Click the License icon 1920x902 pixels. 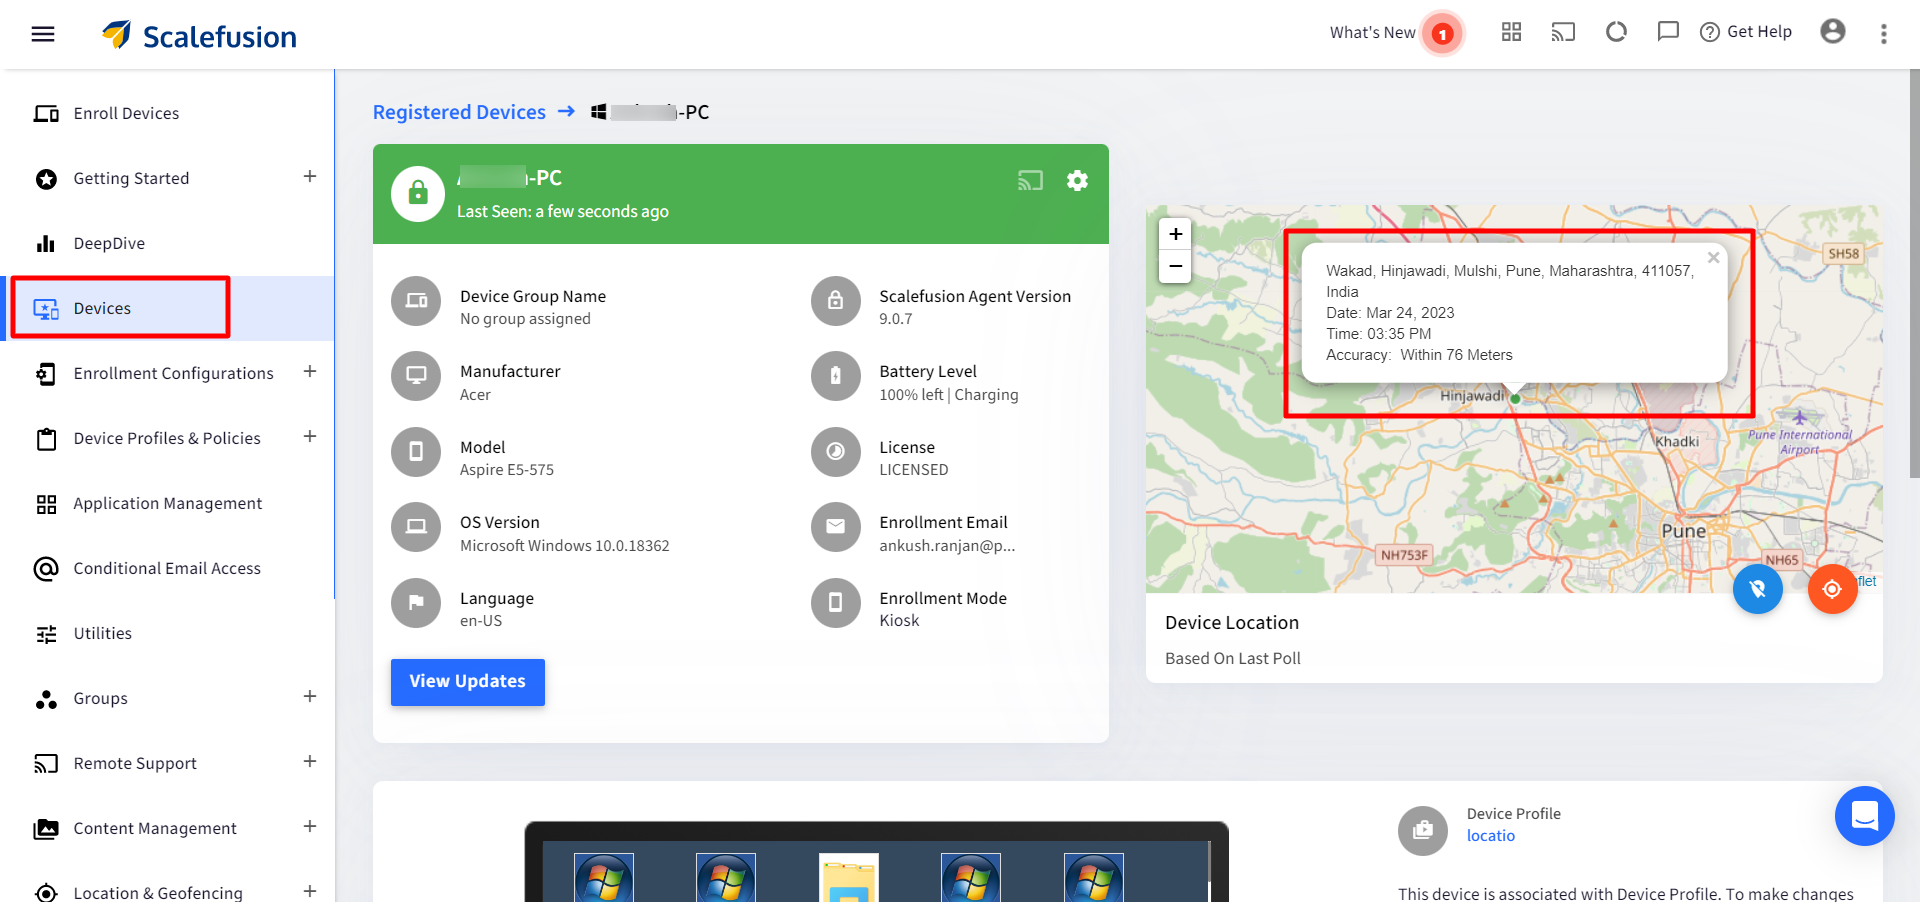[836, 452]
